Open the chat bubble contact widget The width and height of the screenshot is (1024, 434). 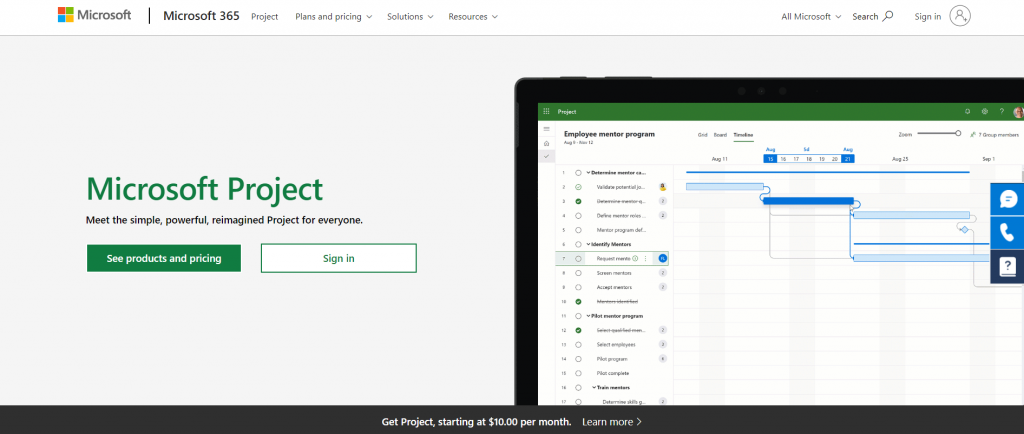click(1008, 199)
